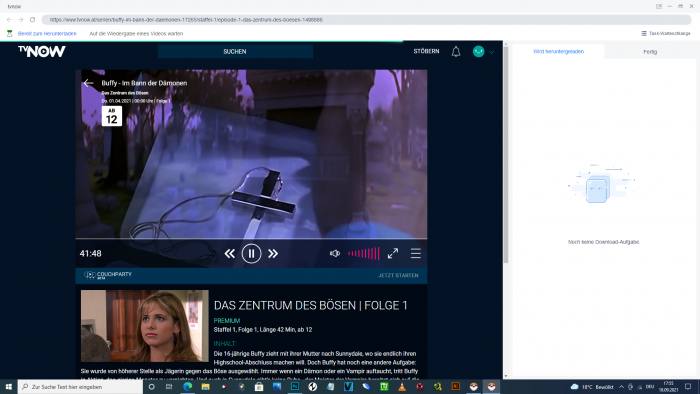Expand the profile dropdown chevron

click(492, 52)
